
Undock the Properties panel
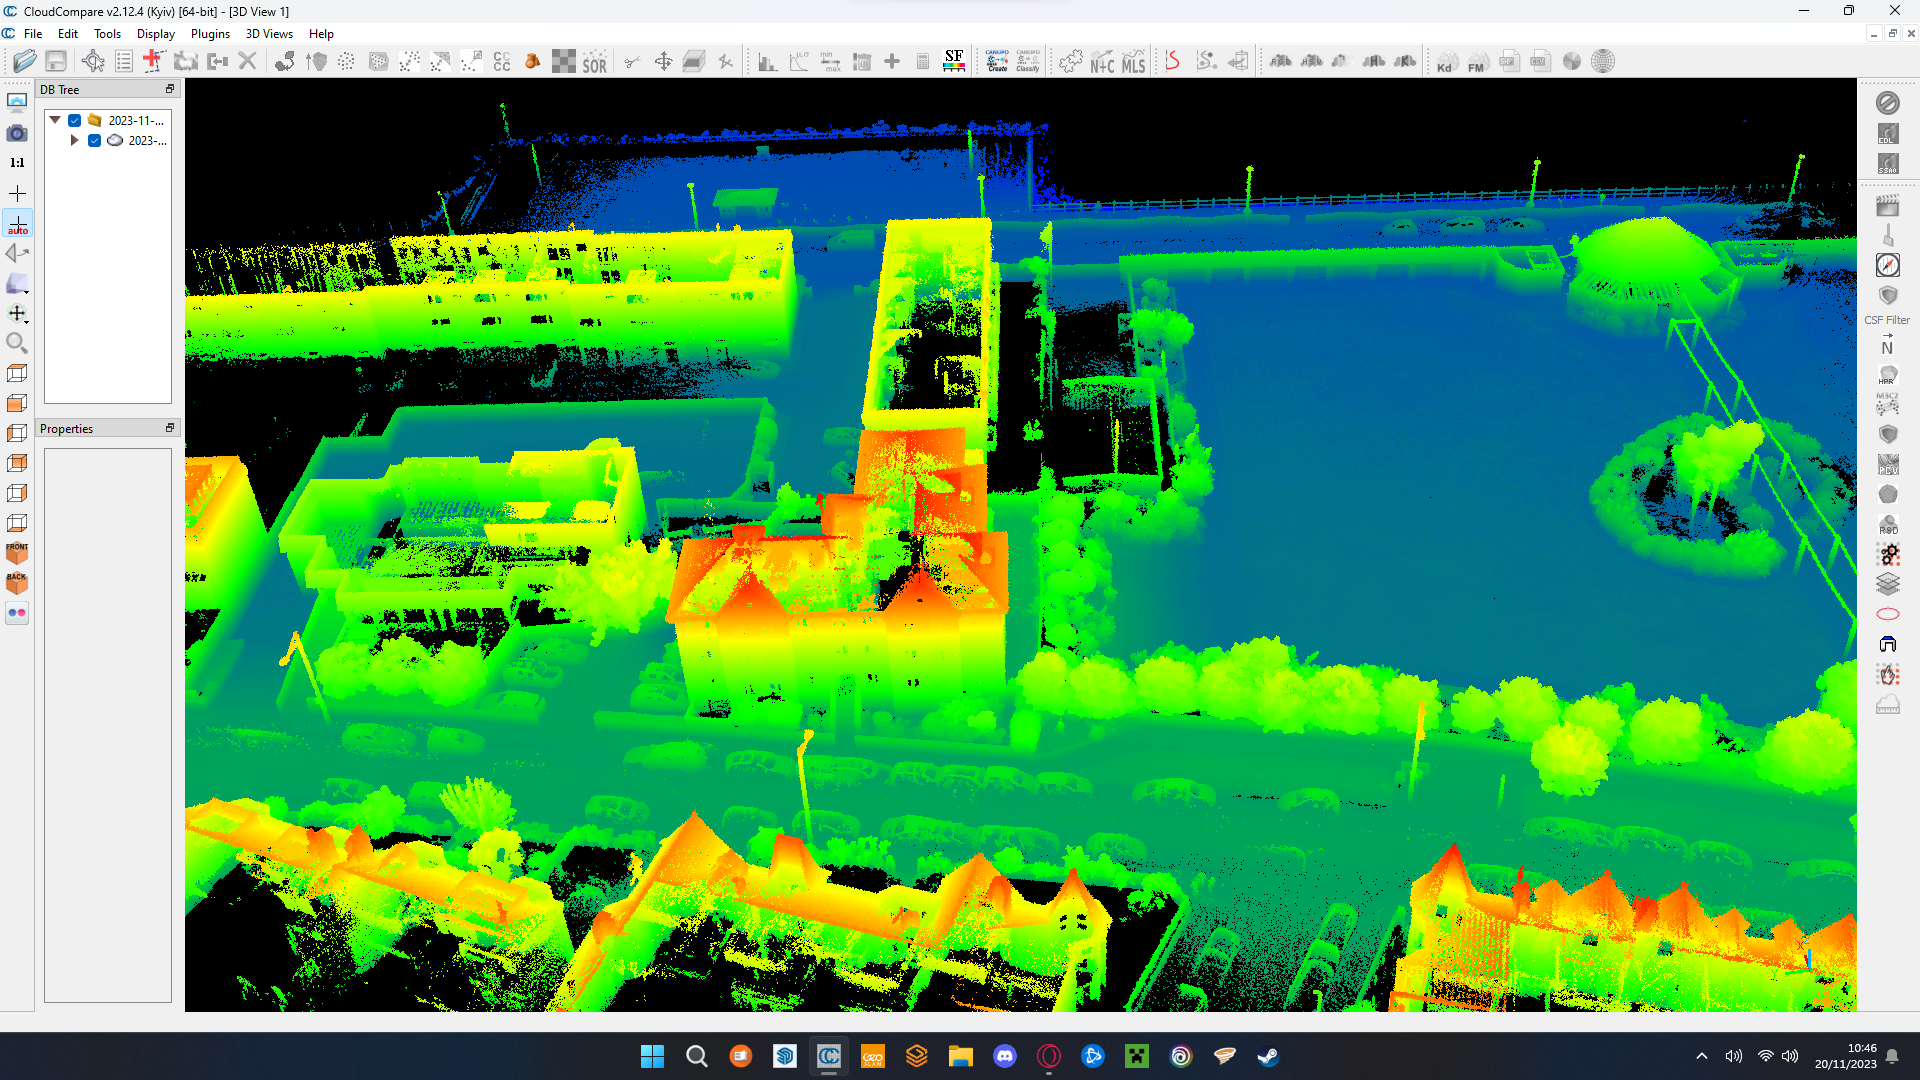170,428
